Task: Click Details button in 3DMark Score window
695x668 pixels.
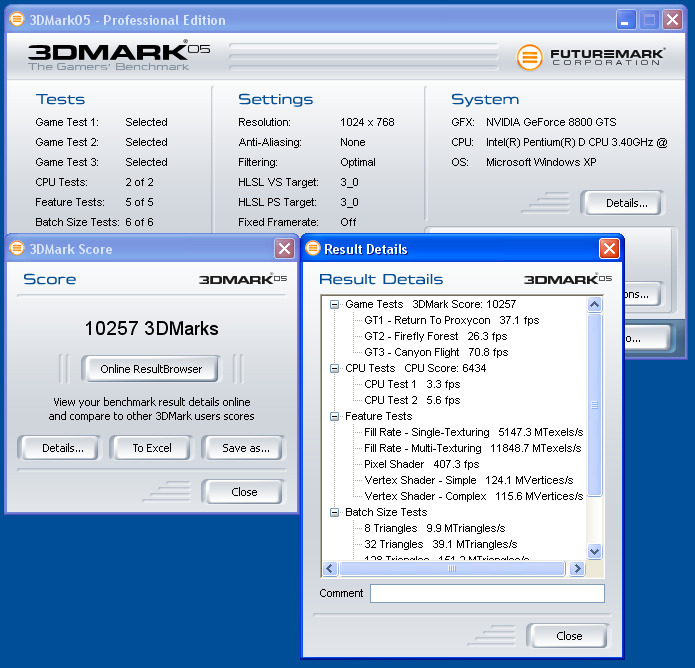Action: coord(62,448)
